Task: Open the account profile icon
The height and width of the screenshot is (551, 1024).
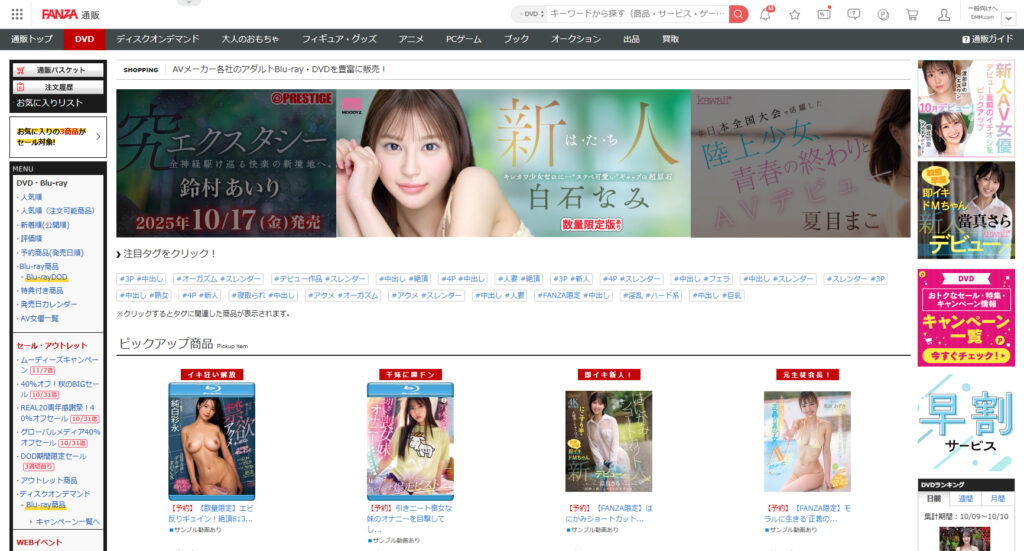Action: click(944, 14)
